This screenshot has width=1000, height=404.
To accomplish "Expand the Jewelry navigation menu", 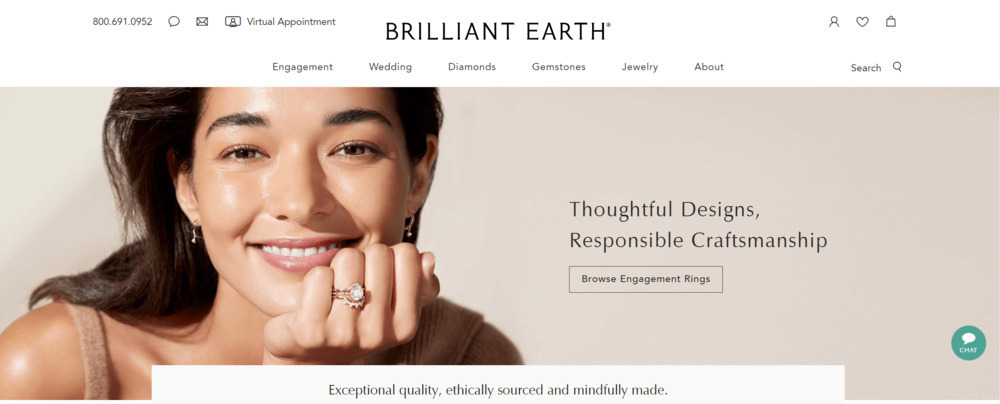I will coord(640,67).
